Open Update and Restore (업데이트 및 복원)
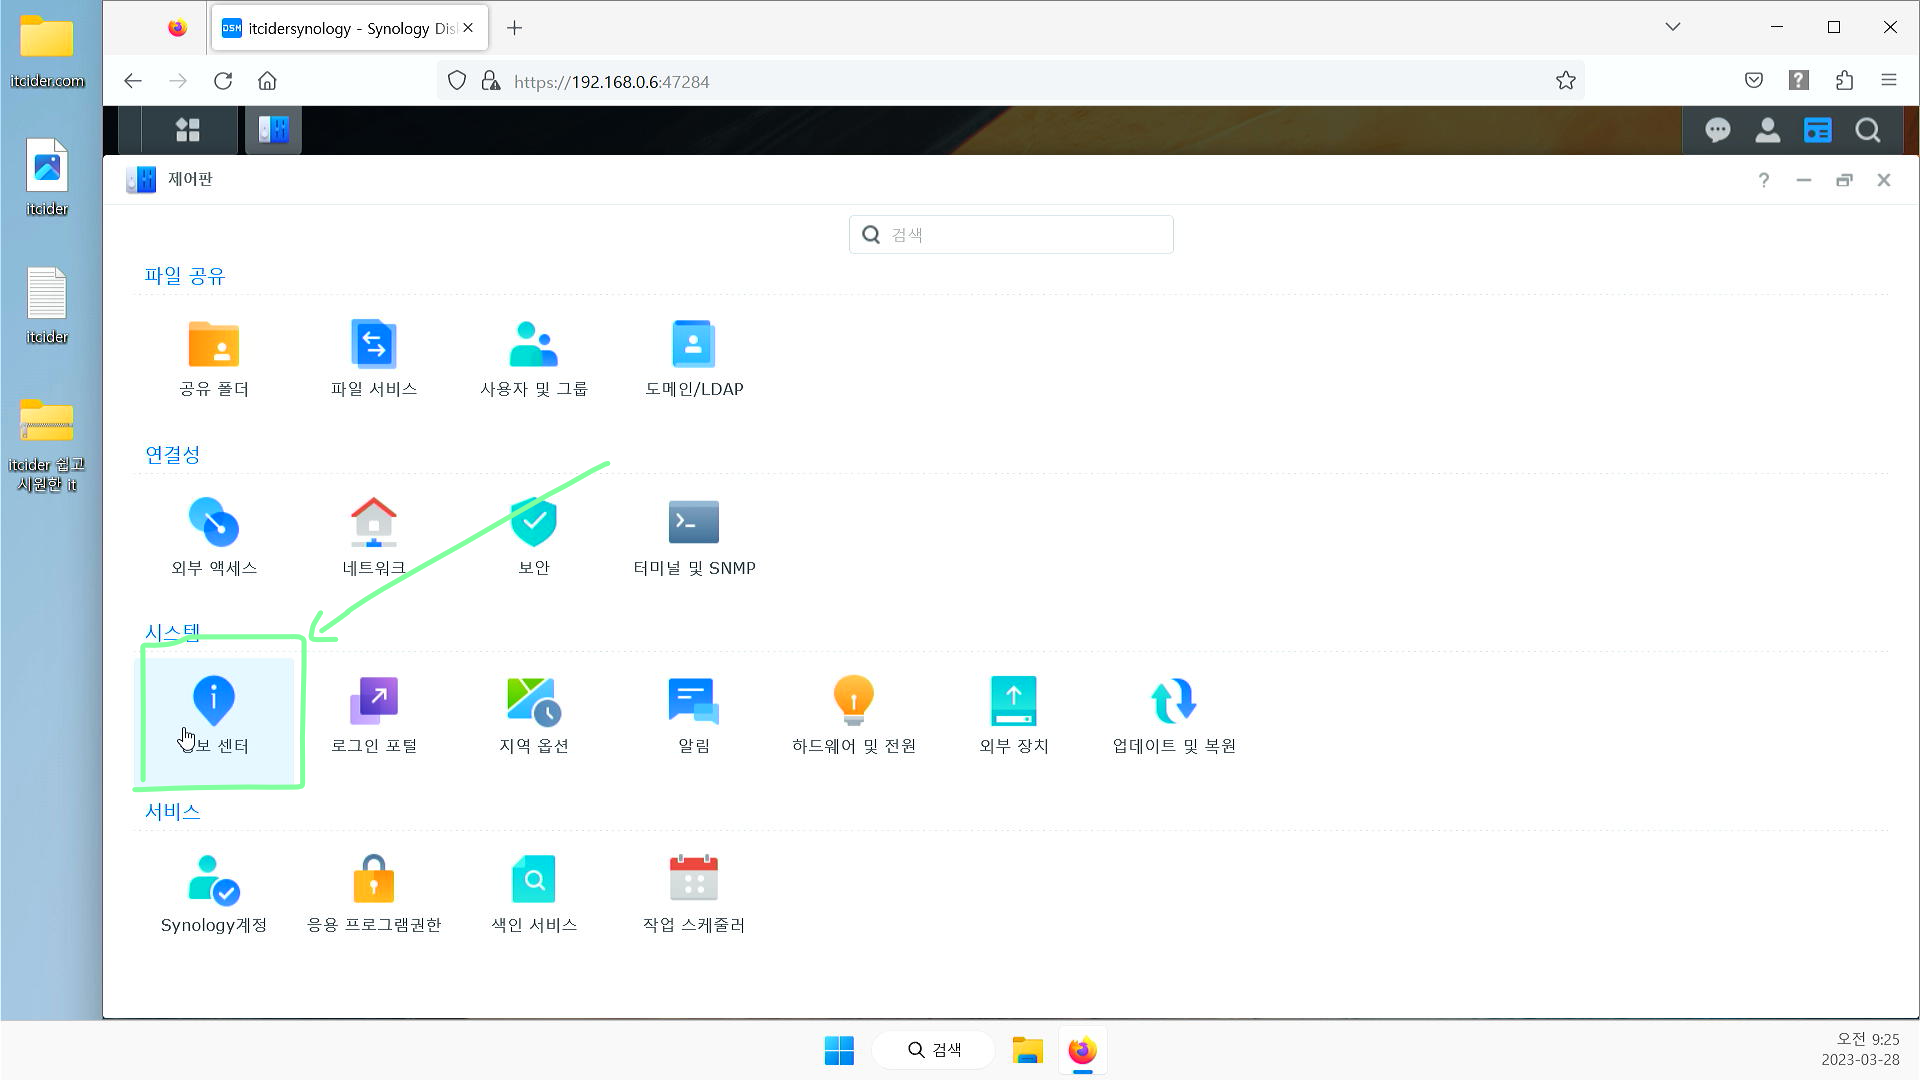 pyautogui.click(x=1173, y=702)
